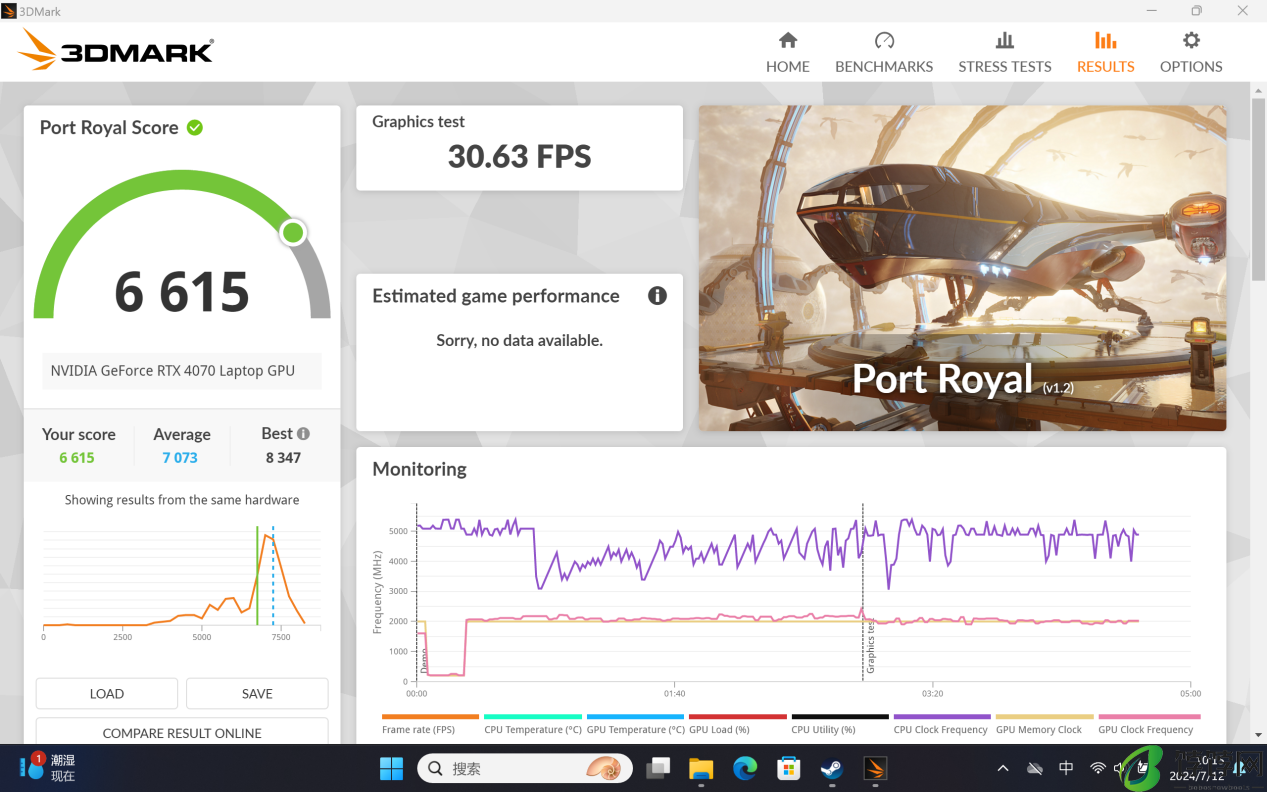Image resolution: width=1267 pixels, height=792 pixels.
Task: Click the 30.63 FPS graphics test value
Action: click(x=520, y=156)
